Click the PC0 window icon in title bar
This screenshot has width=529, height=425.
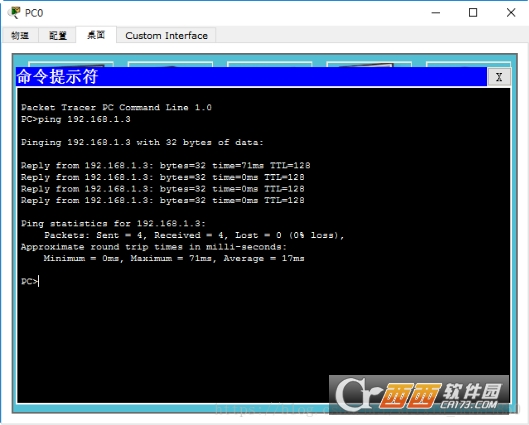pyautogui.click(x=14, y=12)
